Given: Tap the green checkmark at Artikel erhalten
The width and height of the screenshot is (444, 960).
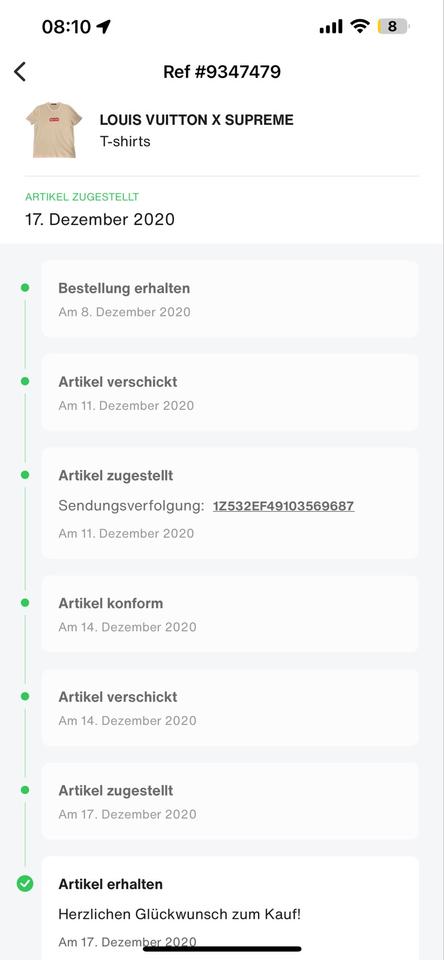Looking at the screenshot, I should click(25, 883).
